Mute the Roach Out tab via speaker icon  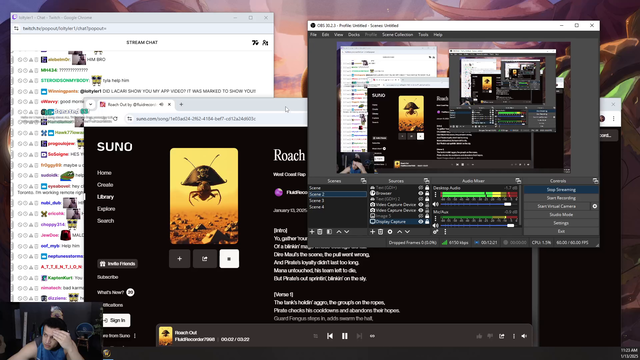pyautogui.click(x=161, y=104)
